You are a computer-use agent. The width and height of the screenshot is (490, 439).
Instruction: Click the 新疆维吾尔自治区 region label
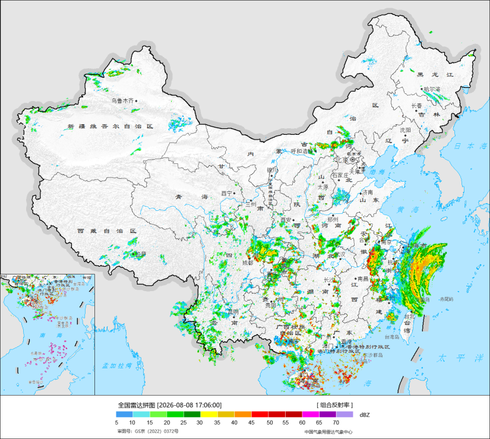coord(110,127)
